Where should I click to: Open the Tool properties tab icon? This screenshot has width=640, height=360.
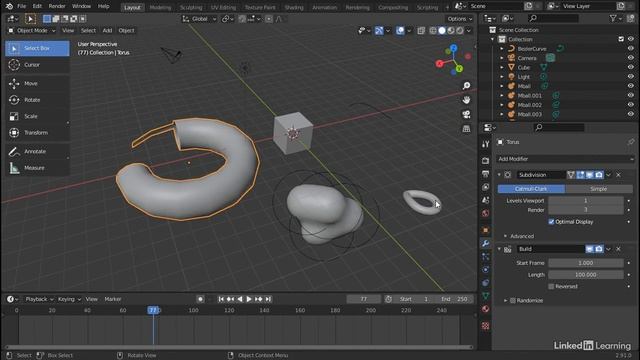click(x=485, y=144)
